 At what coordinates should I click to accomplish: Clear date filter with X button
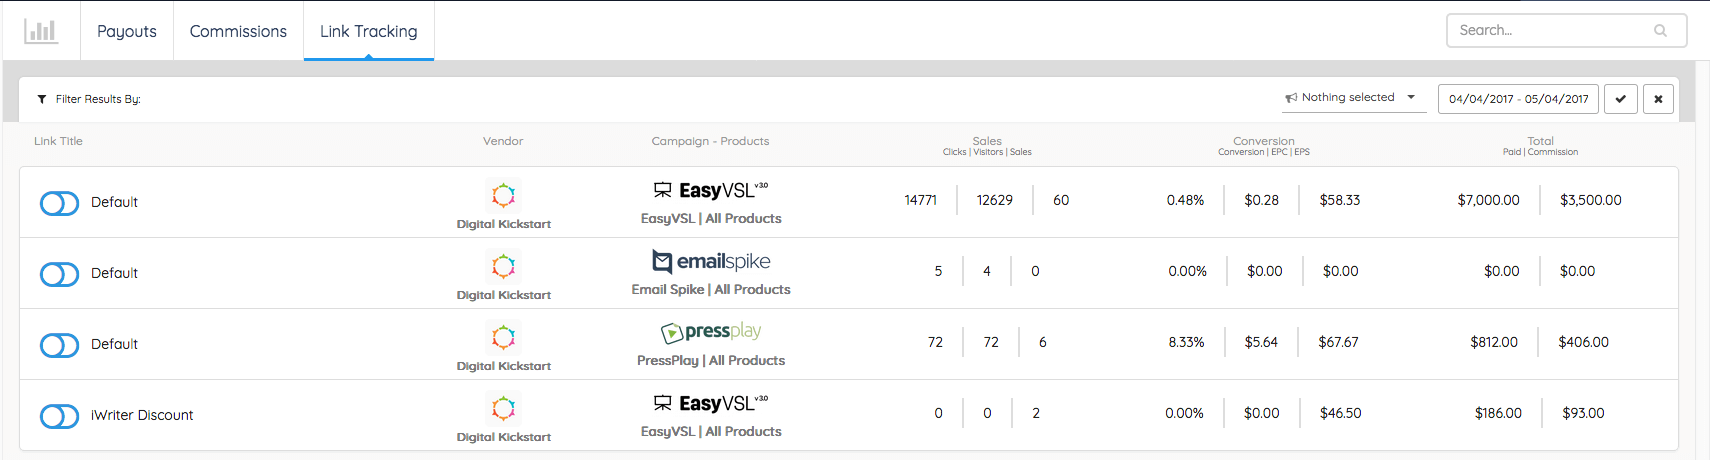(x=1658, y=99)
